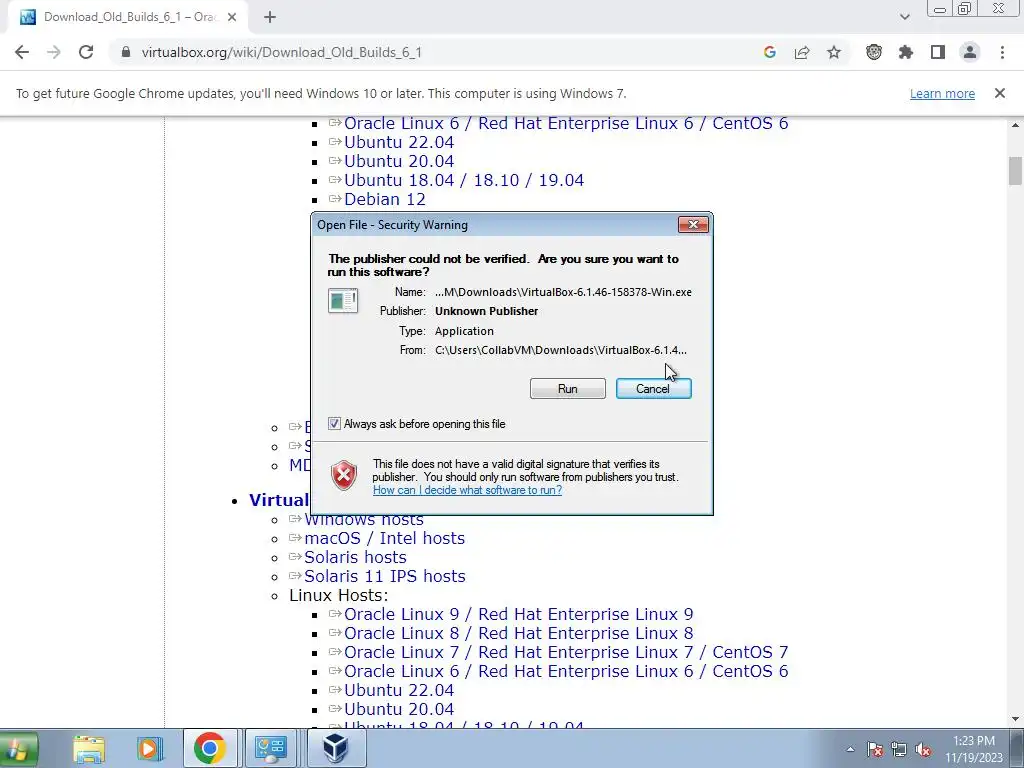Open Action Center flag icon
The width and height of the screenshot is (1024, 768).
tap(875, 749)
